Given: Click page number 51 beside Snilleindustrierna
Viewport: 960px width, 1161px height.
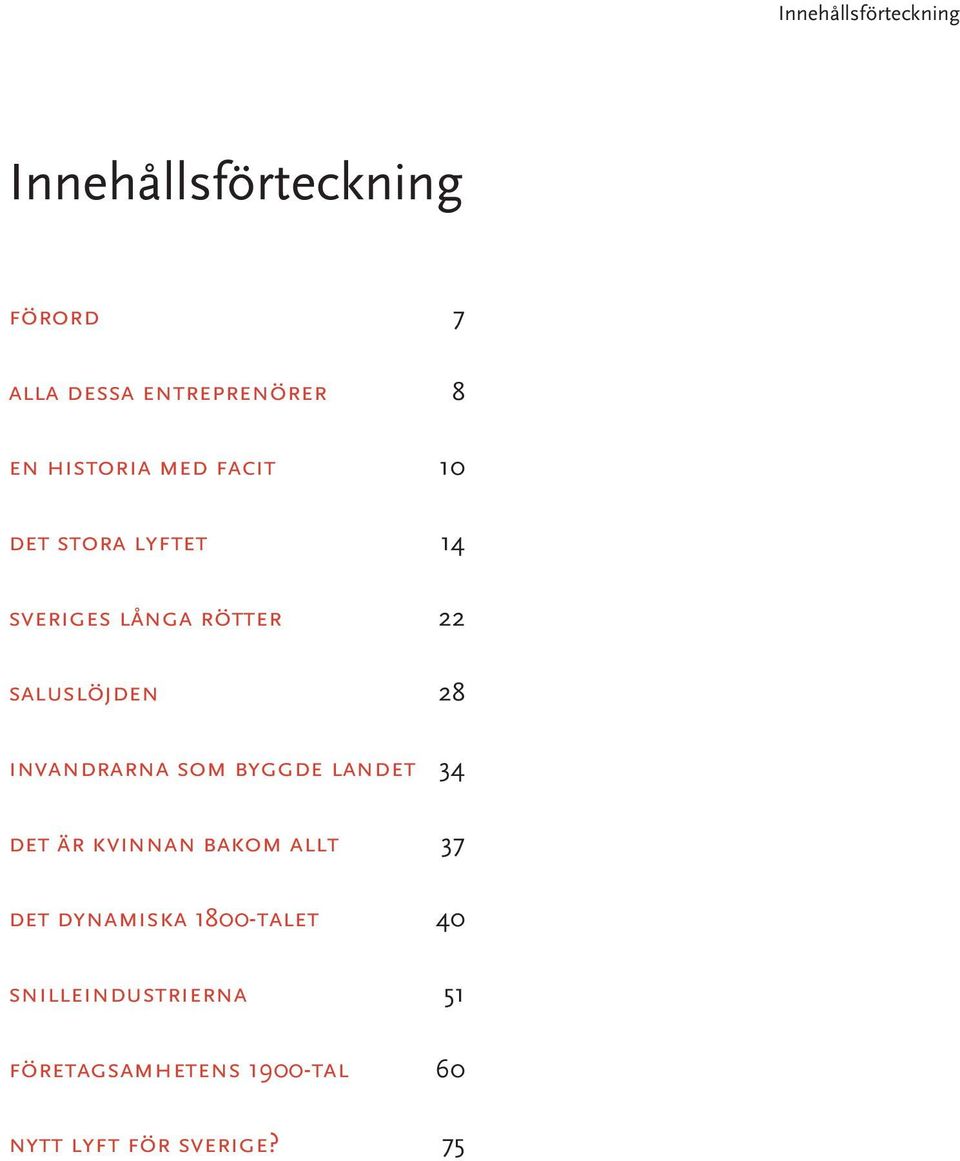Looking at the screenshot, I should pyautogui.click(x=454, y=997).
